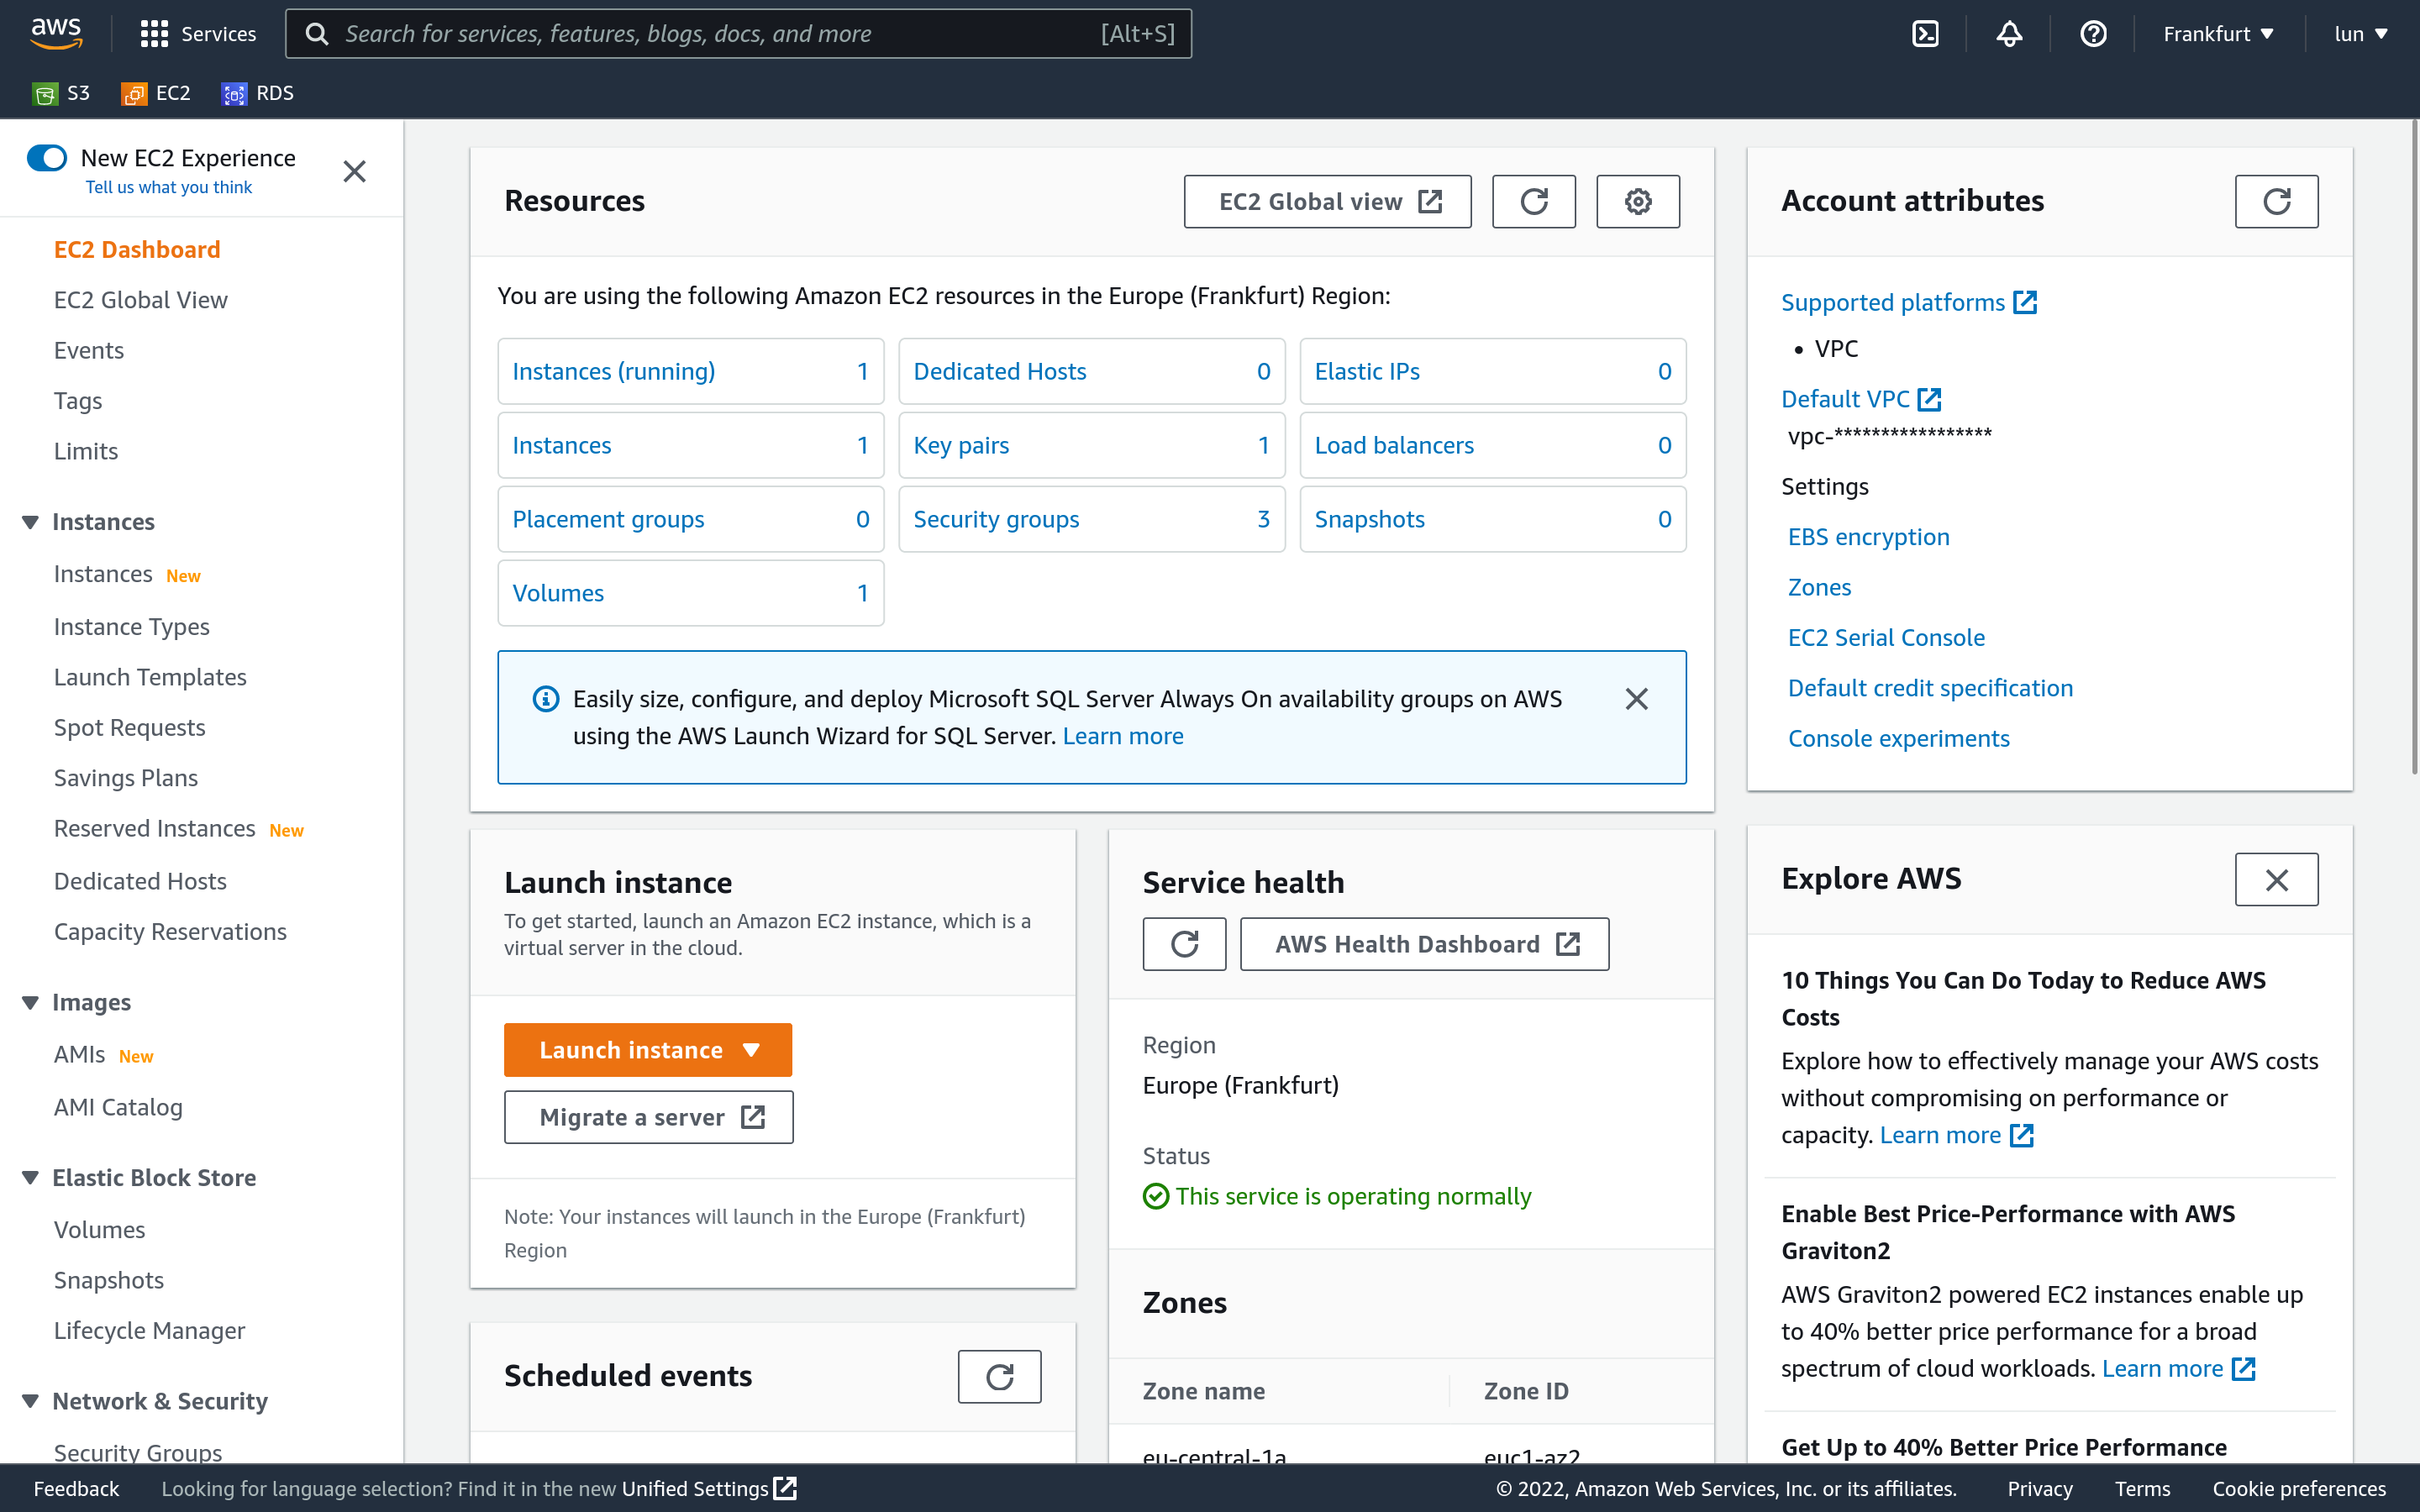Click Security Groups menu item
The width and height of the screenshot is (2420, 1512).
tap(138, 1451)
